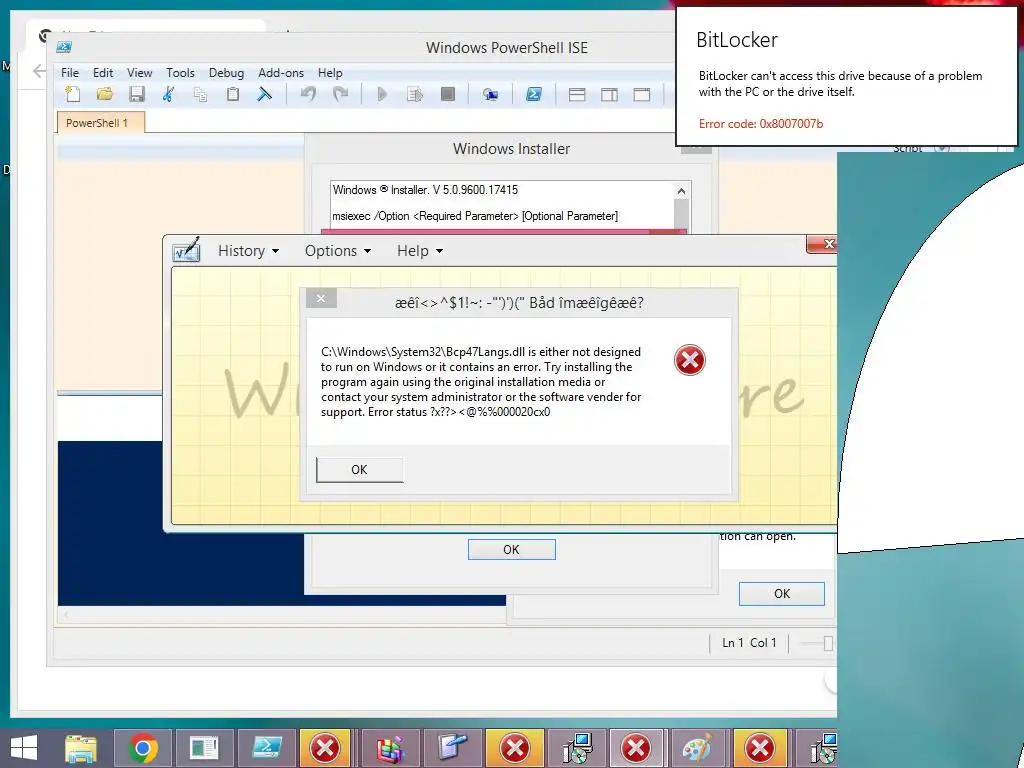
Task: Click the WinRAR taskbar icon
Action: [391, 748]
